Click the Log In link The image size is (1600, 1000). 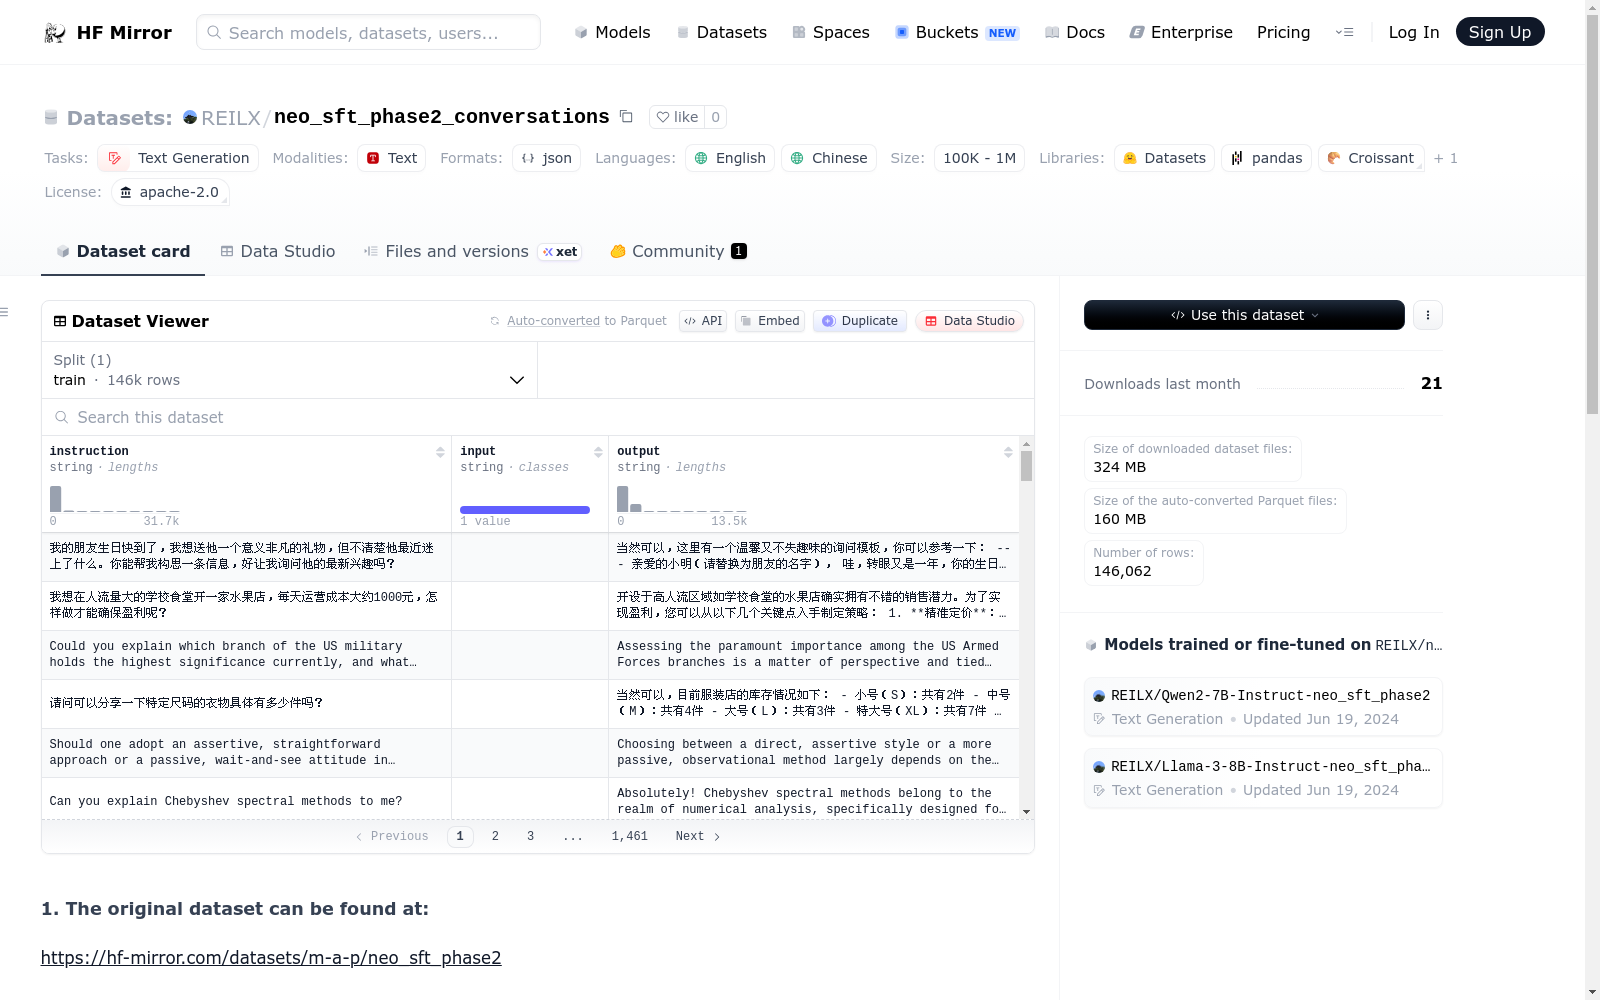click(x=1414, y=32)
